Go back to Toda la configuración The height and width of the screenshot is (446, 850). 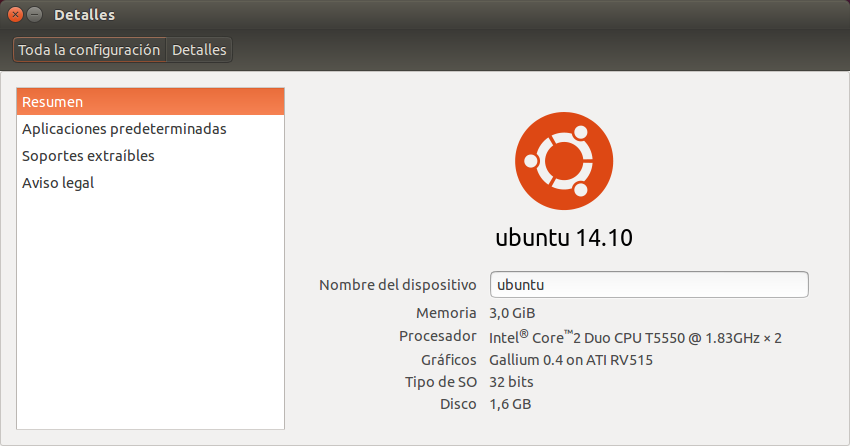[x=89, y=50]
